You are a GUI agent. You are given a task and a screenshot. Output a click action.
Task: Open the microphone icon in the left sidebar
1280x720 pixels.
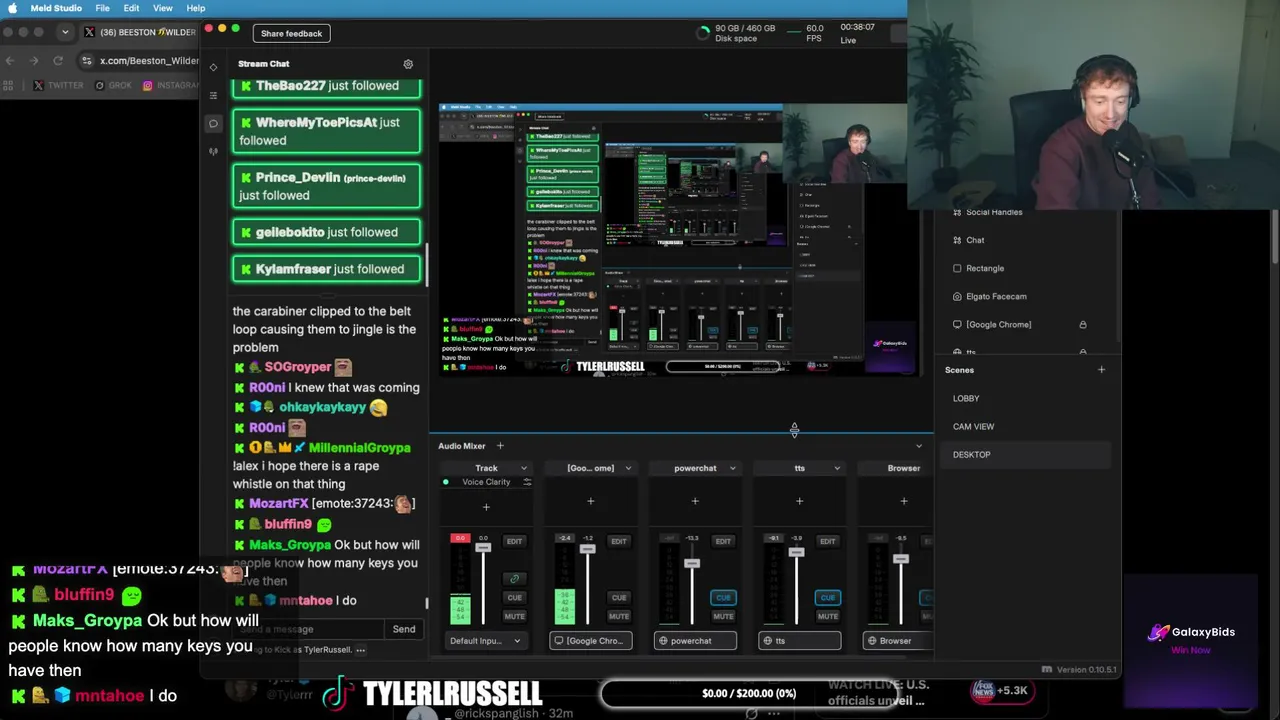tap(213, 152)
